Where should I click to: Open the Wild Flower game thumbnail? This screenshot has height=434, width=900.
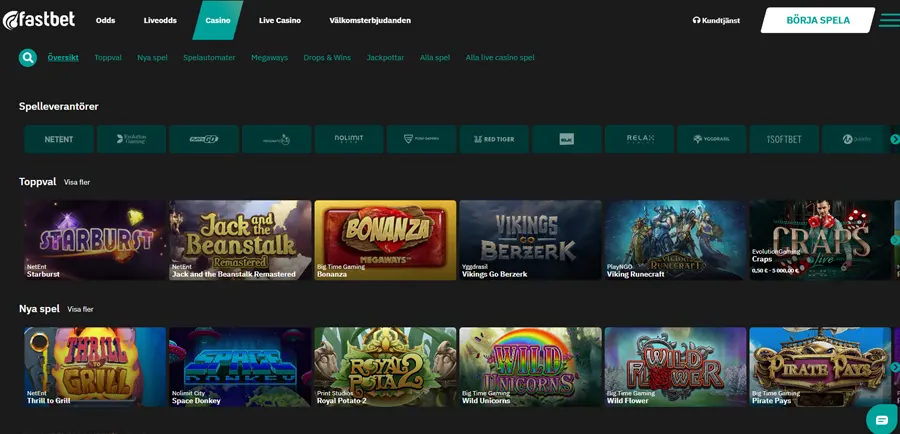(676, 367)
